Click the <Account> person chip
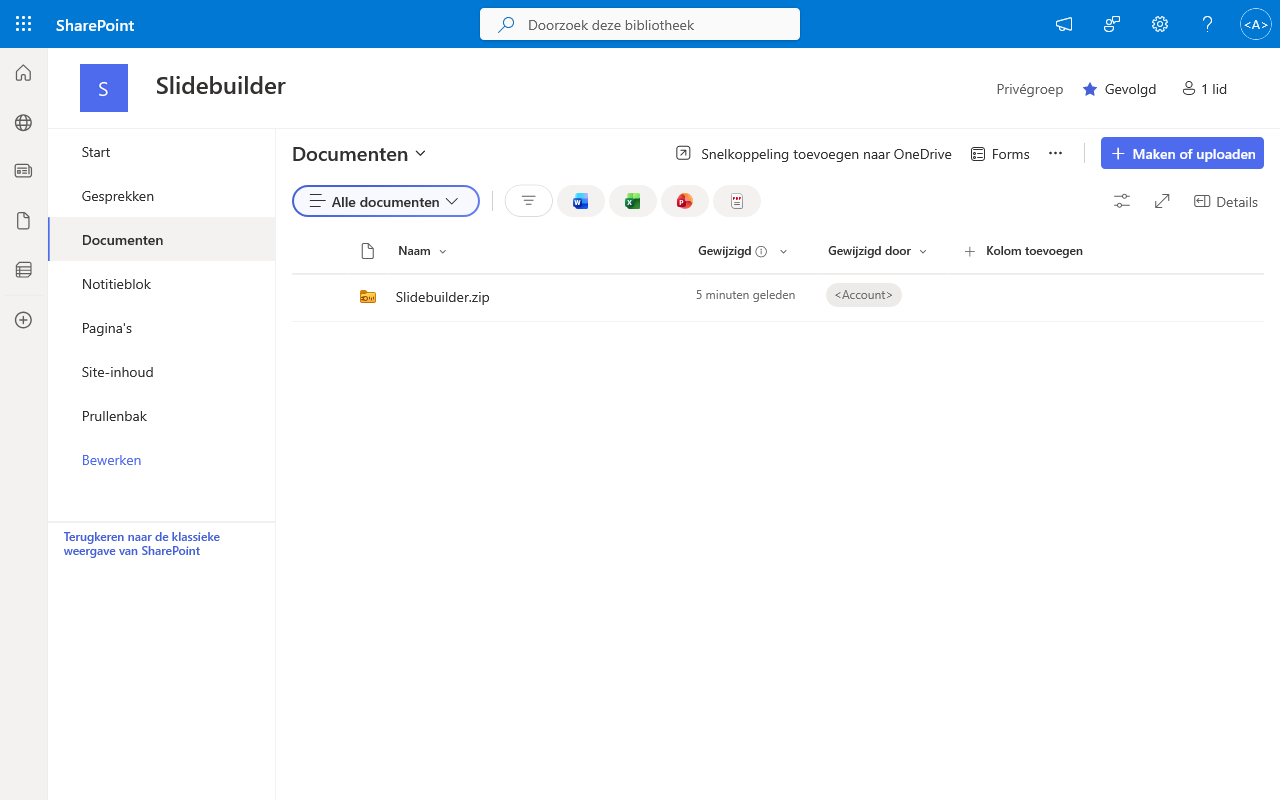Image resolution: width=1280 pixels, height=800 pixels. tap(864, 295)
